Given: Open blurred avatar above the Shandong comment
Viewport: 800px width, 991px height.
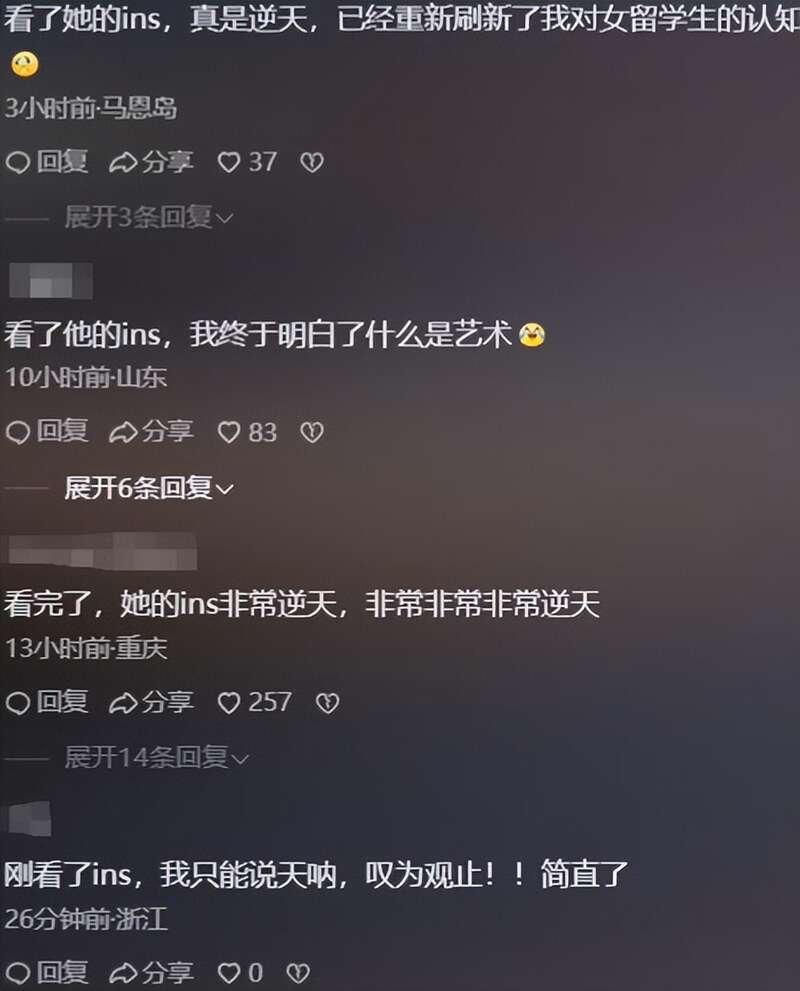Looking at the screenshot, I should 51,281.
